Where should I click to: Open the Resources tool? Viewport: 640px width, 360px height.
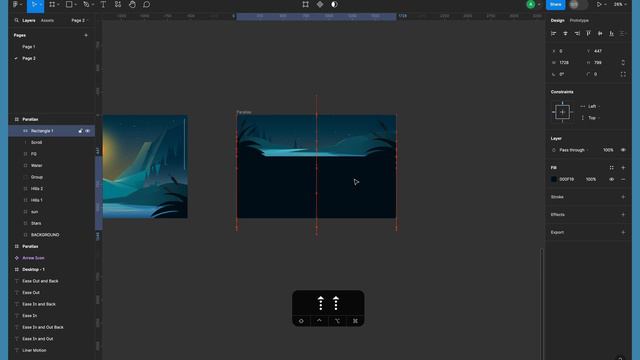point(118,4)
